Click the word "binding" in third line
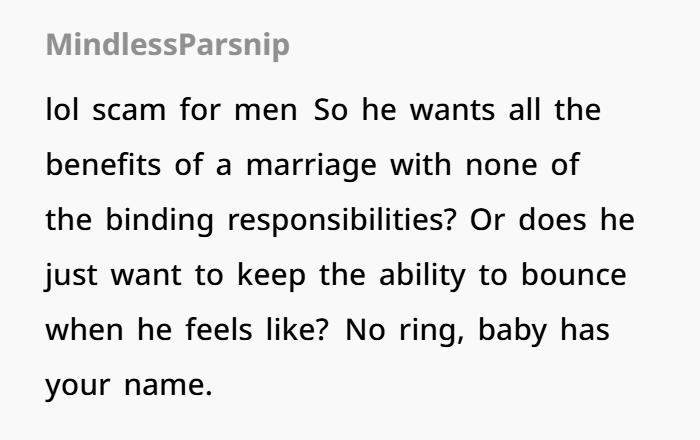The height and width of the screenshot is (440, 700). pos(160,220)
